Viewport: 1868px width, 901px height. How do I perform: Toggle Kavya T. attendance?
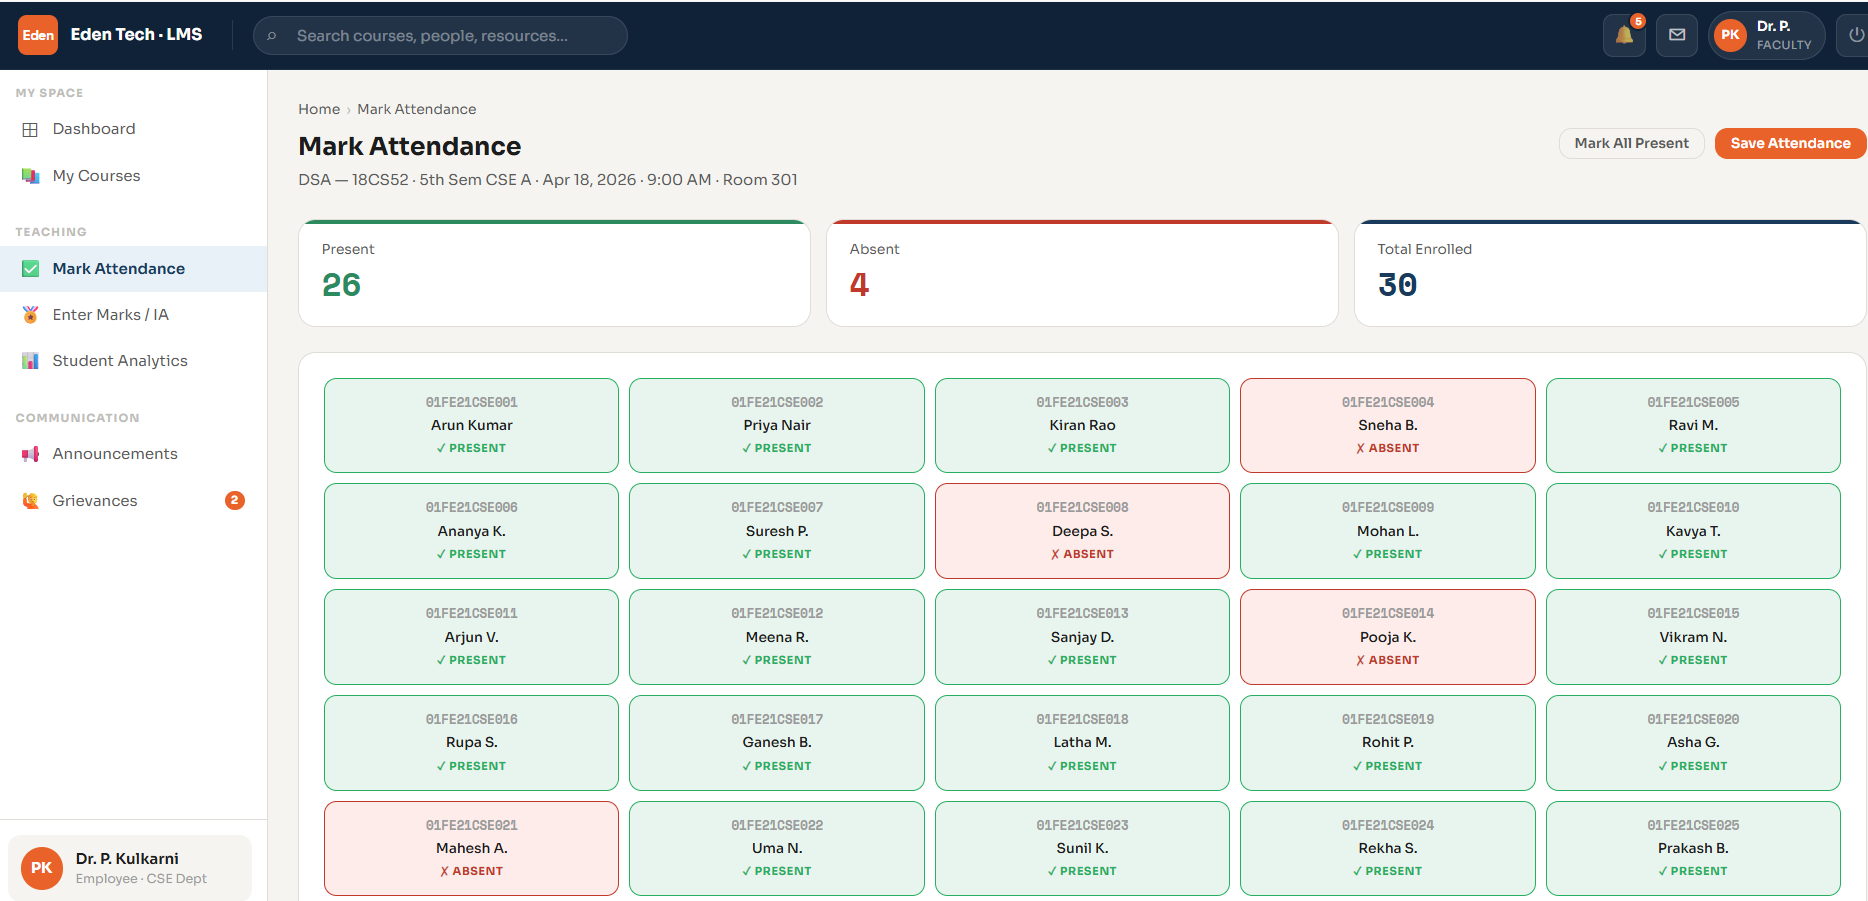1693,531
